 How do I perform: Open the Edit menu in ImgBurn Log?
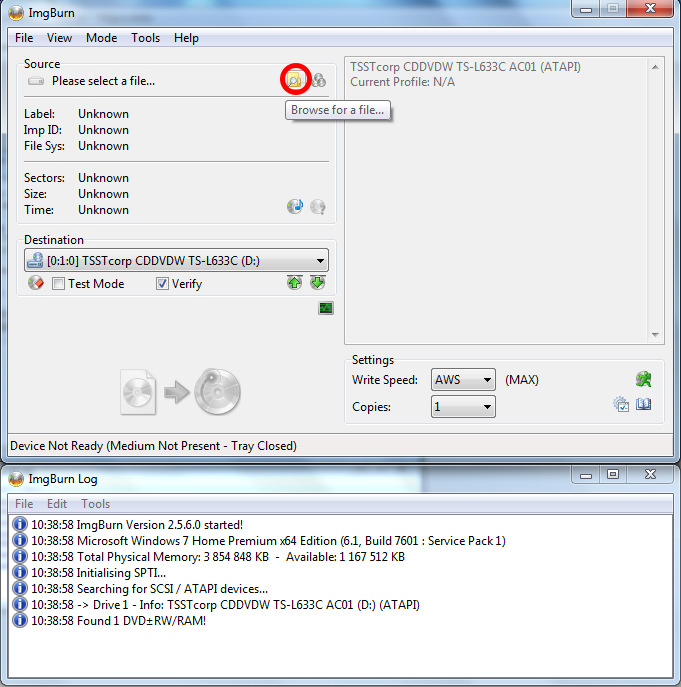tap(57, 504)
